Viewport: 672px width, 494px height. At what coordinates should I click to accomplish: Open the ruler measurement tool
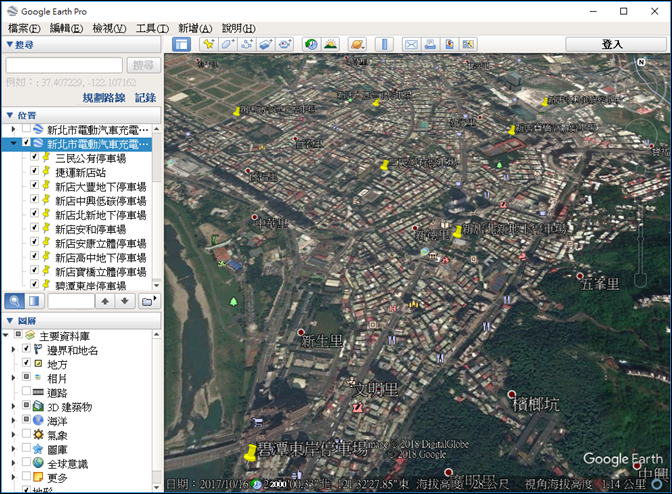click(x=384, y=44)
